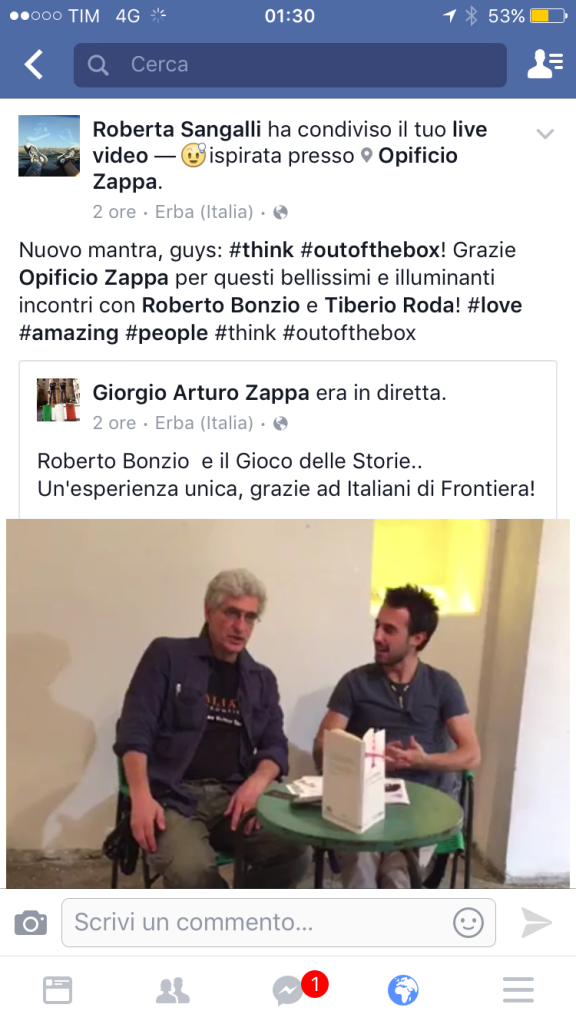Open the Tiberio Roda tagged name
The image size is (576, 1024).
pyautogui.click(x=389, y=305)
